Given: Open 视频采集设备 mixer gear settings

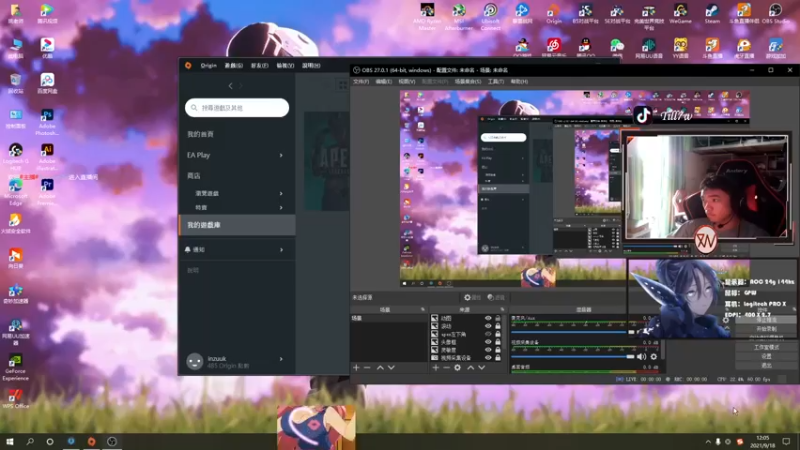Looking at the screenshot, I should 654,357.
